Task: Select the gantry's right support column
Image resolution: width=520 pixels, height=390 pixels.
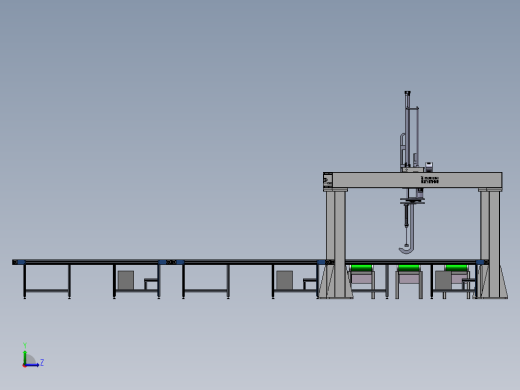Action: pyautogui.click(x=490, y=243)
